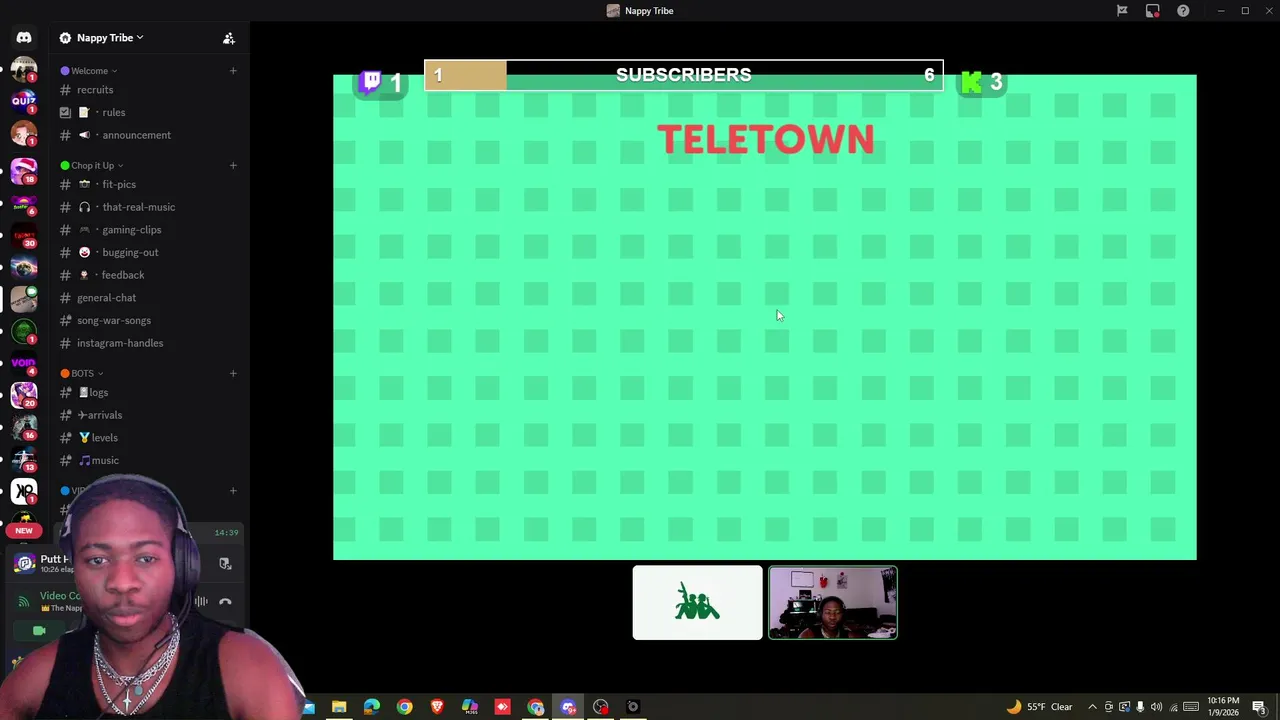The width and height of the screenshot is (1280, 720).
Task: Open the QUIZ server icon
Action: pyautogui.click(x=24, y=100)
